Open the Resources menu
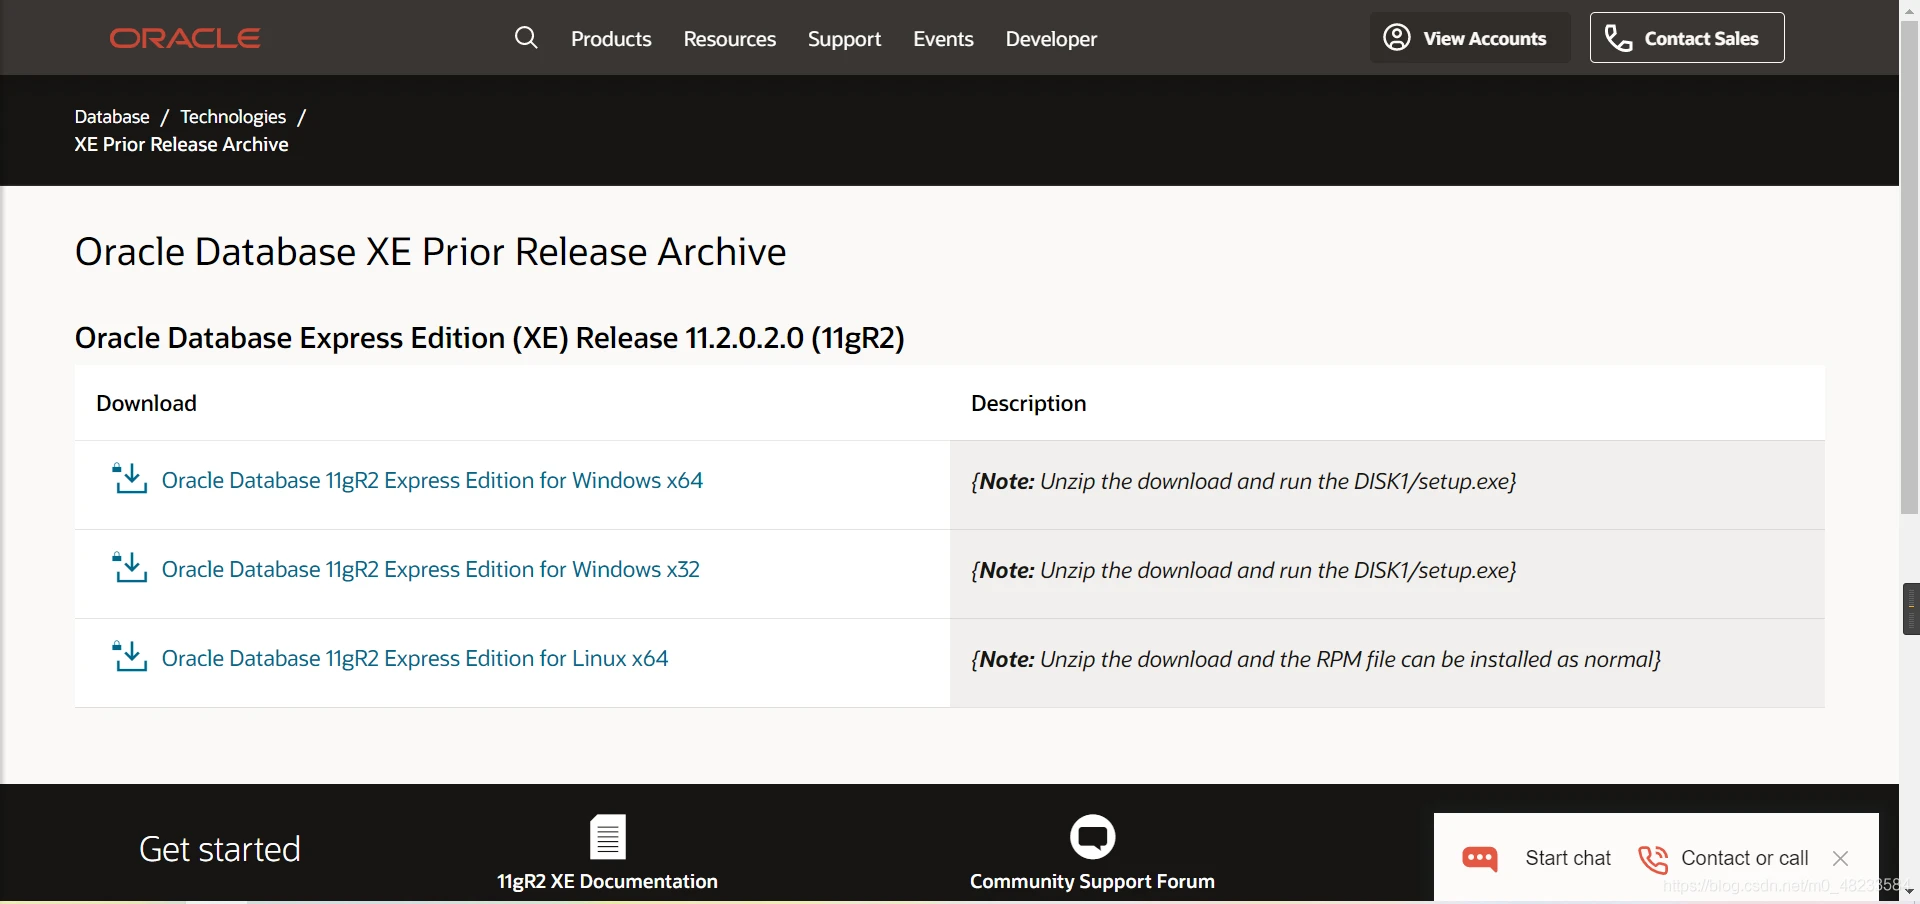This screenshot has height=904, width=1920. pos(729,39)
